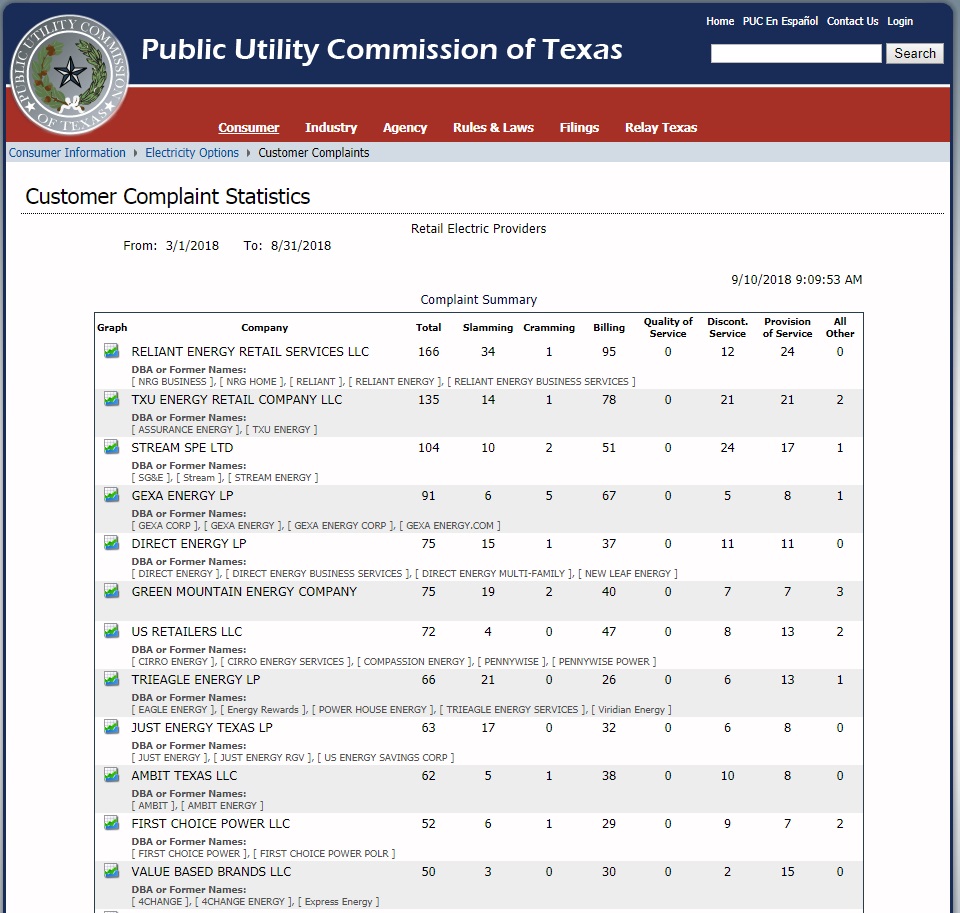Open STREAM SPE LTD complaint graph
Viewport: 960px width, 913px height.
coord(111,447)
